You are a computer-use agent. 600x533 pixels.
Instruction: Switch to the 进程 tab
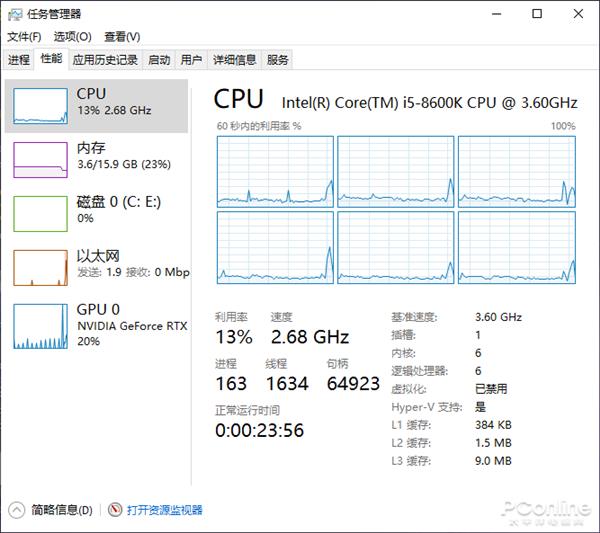19,60
